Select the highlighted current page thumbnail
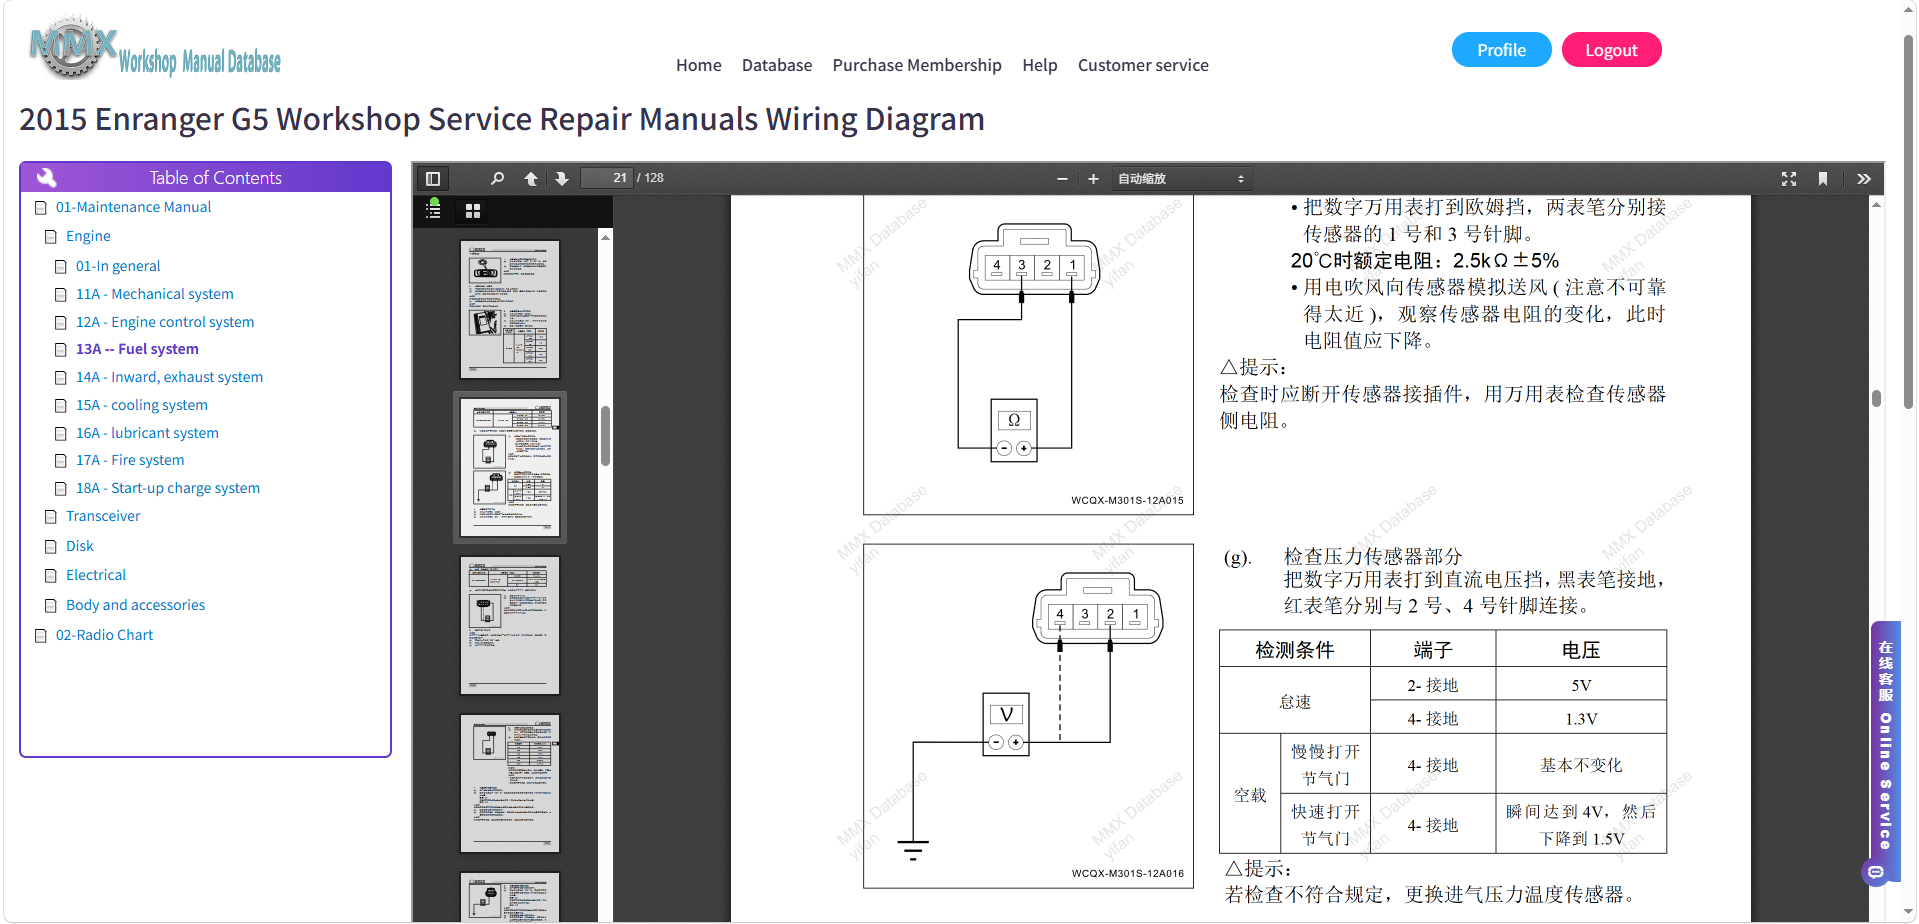This screenshot has width=1919, height=924. pos(510,467)
